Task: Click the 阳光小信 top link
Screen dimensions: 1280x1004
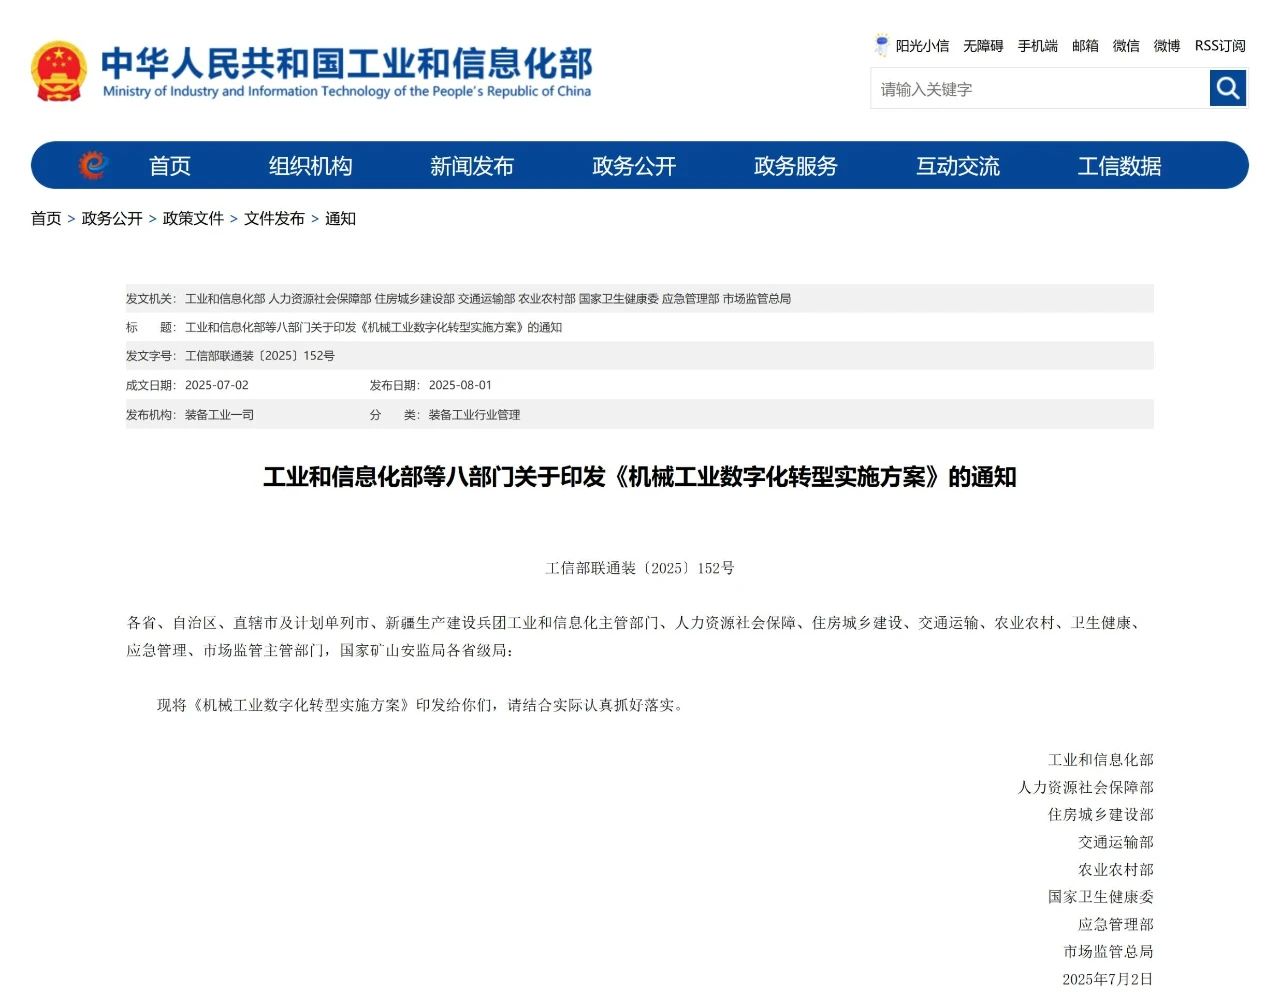Action: pos(922,46)
